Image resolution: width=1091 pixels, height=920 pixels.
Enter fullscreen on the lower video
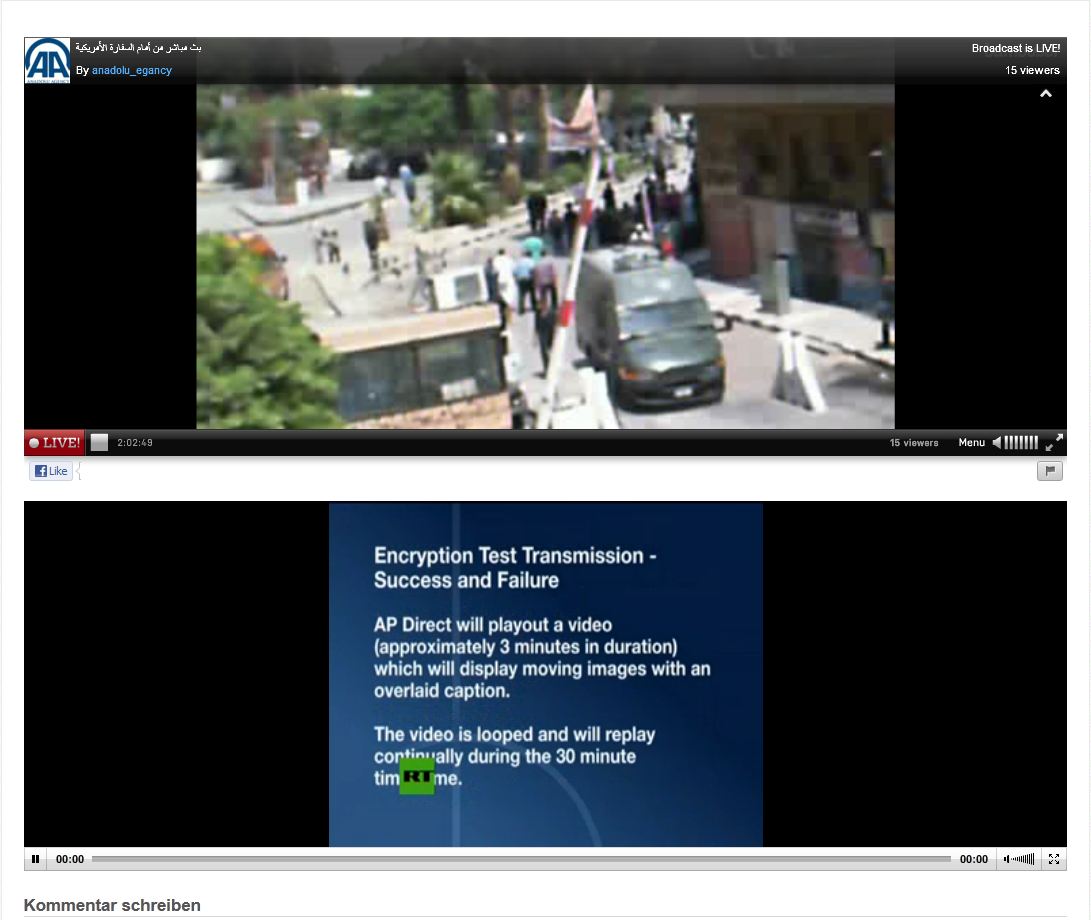1053,859
